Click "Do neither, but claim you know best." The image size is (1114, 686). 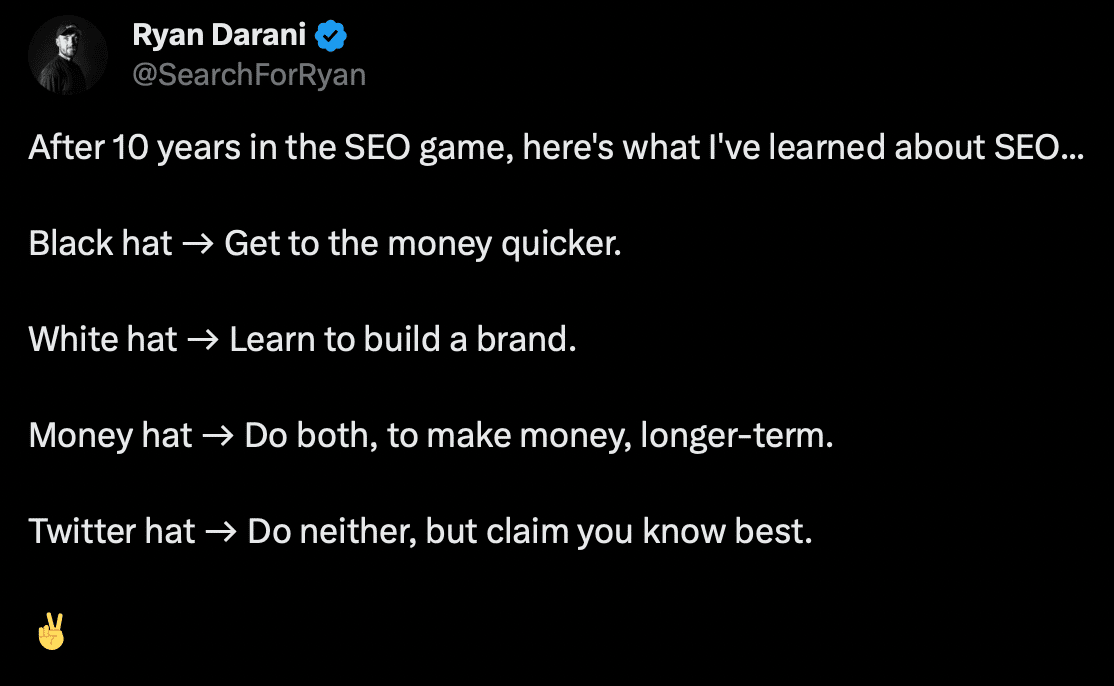[x=530, y=532]
